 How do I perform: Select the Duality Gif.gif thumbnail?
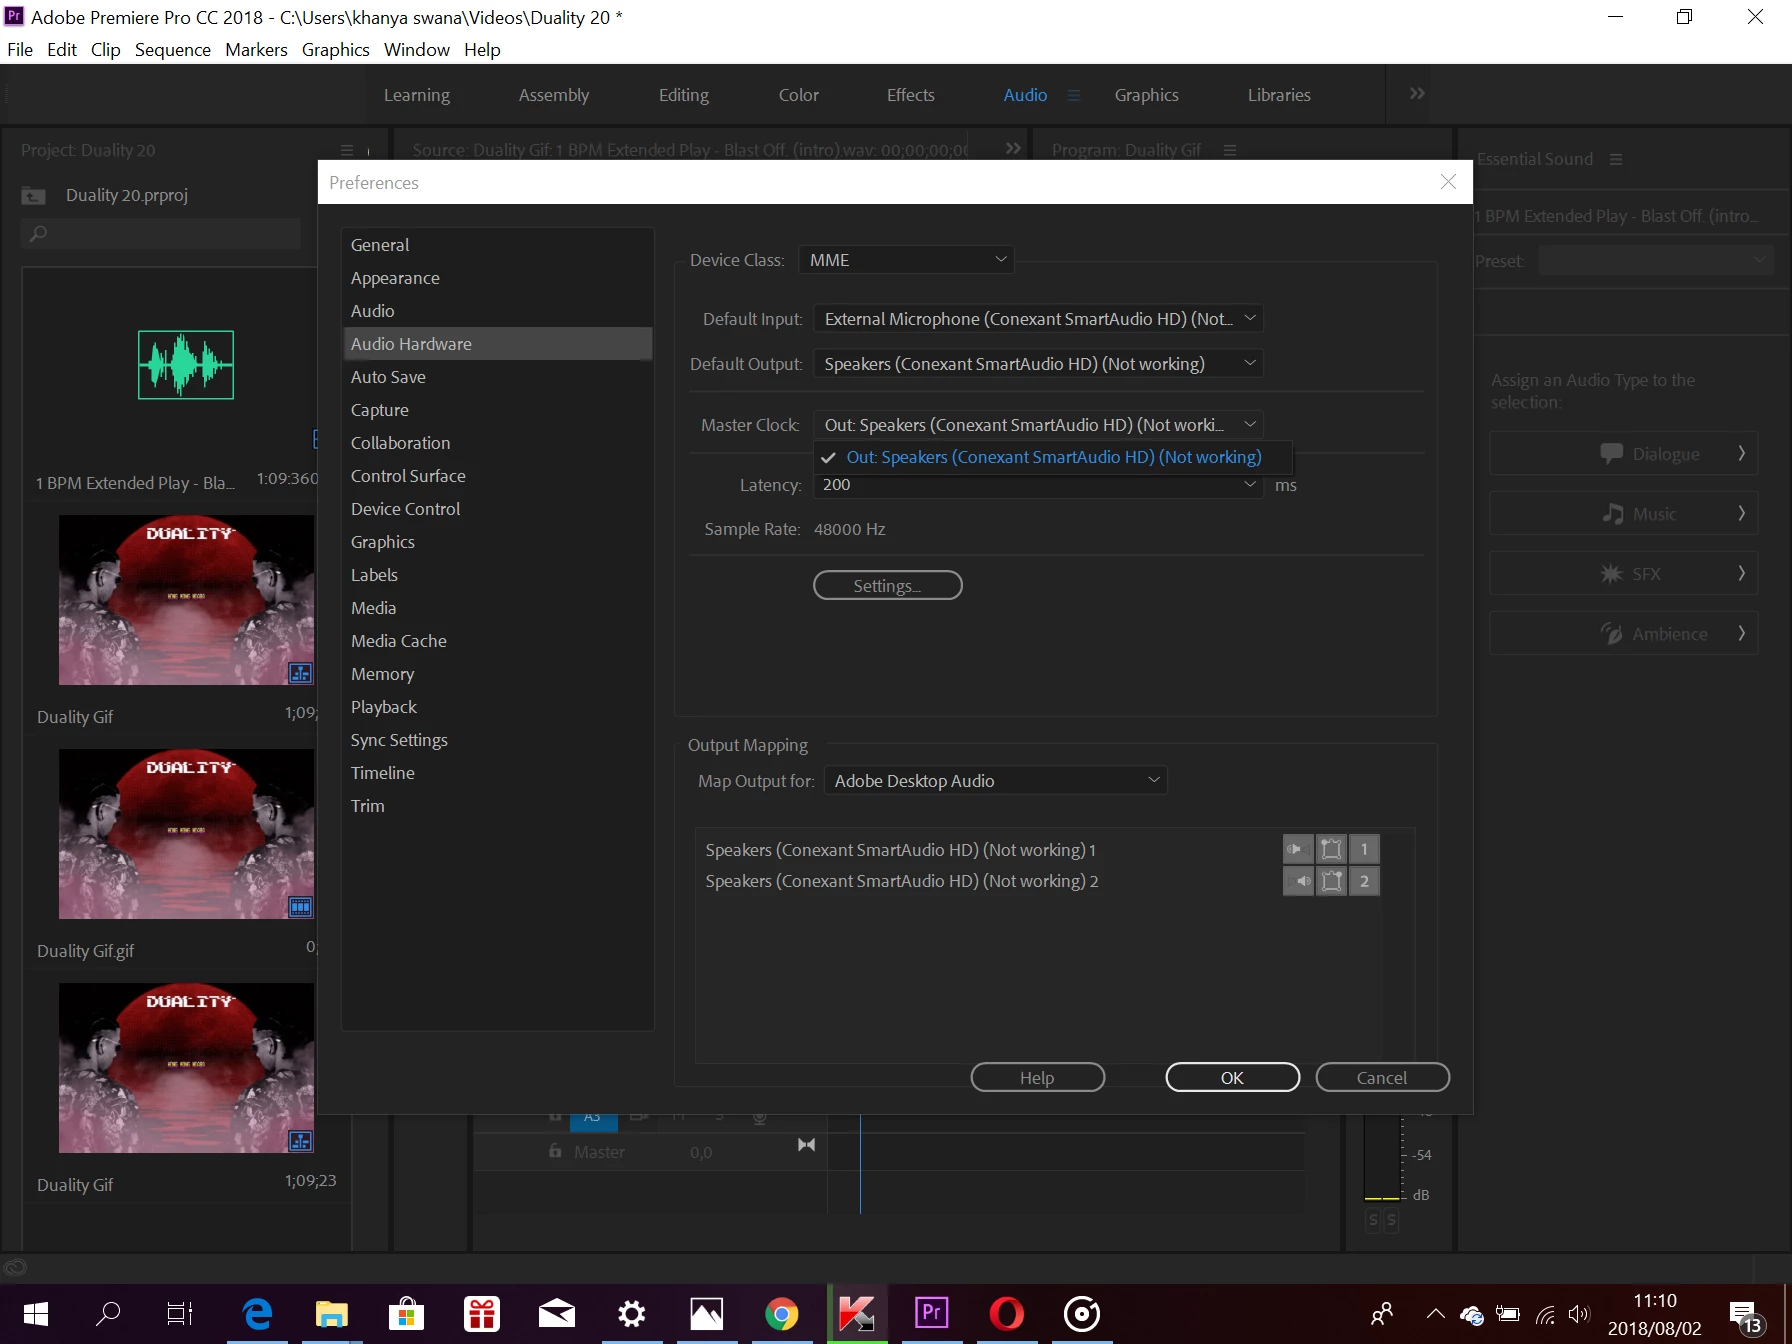pos(186,834)
